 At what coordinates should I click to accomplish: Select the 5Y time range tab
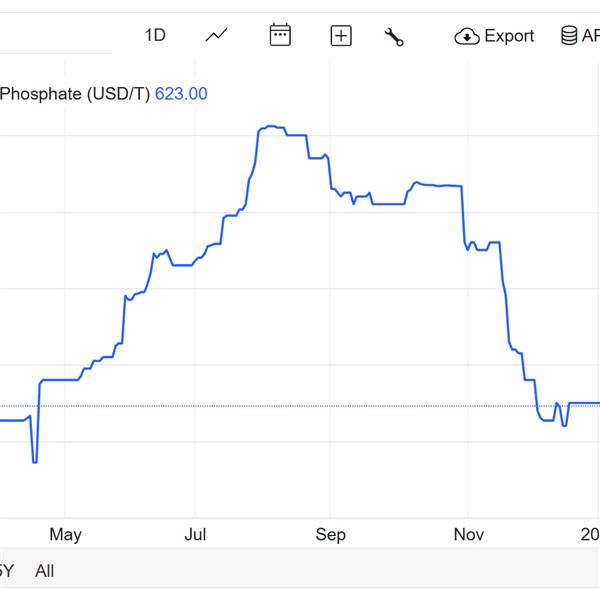pos(5,571)
